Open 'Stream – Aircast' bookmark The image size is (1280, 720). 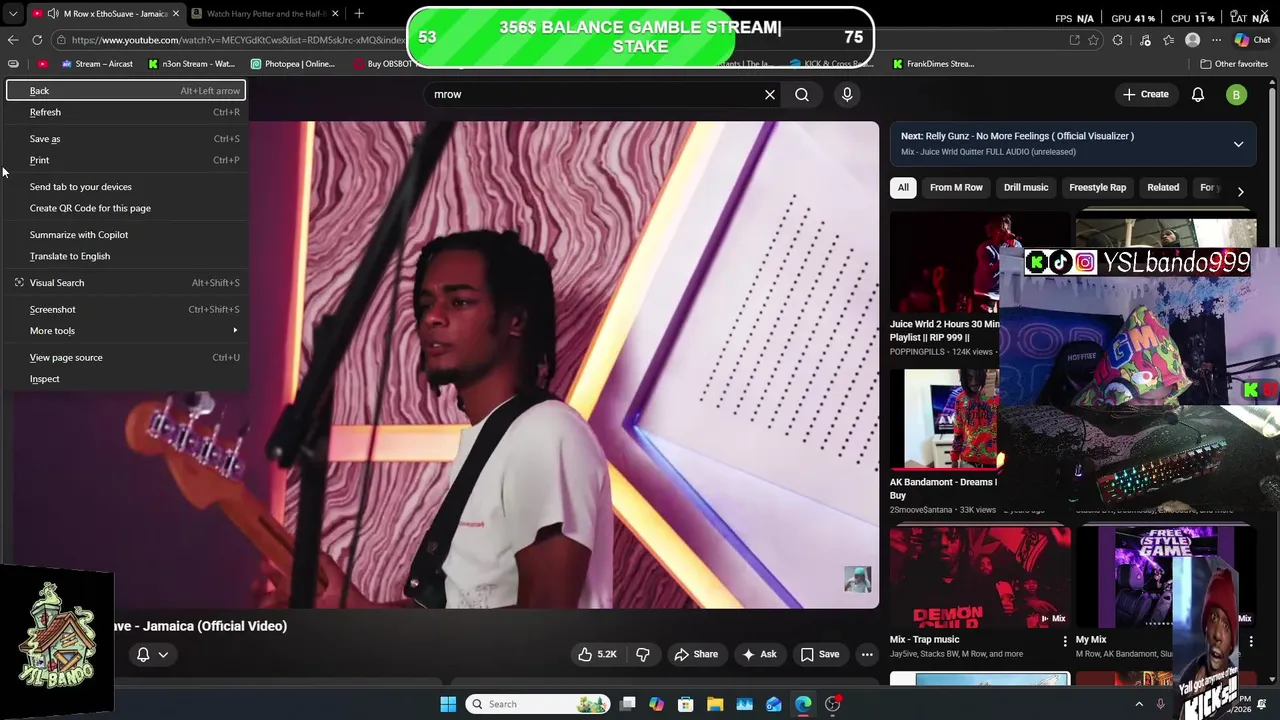click(97, 64)
